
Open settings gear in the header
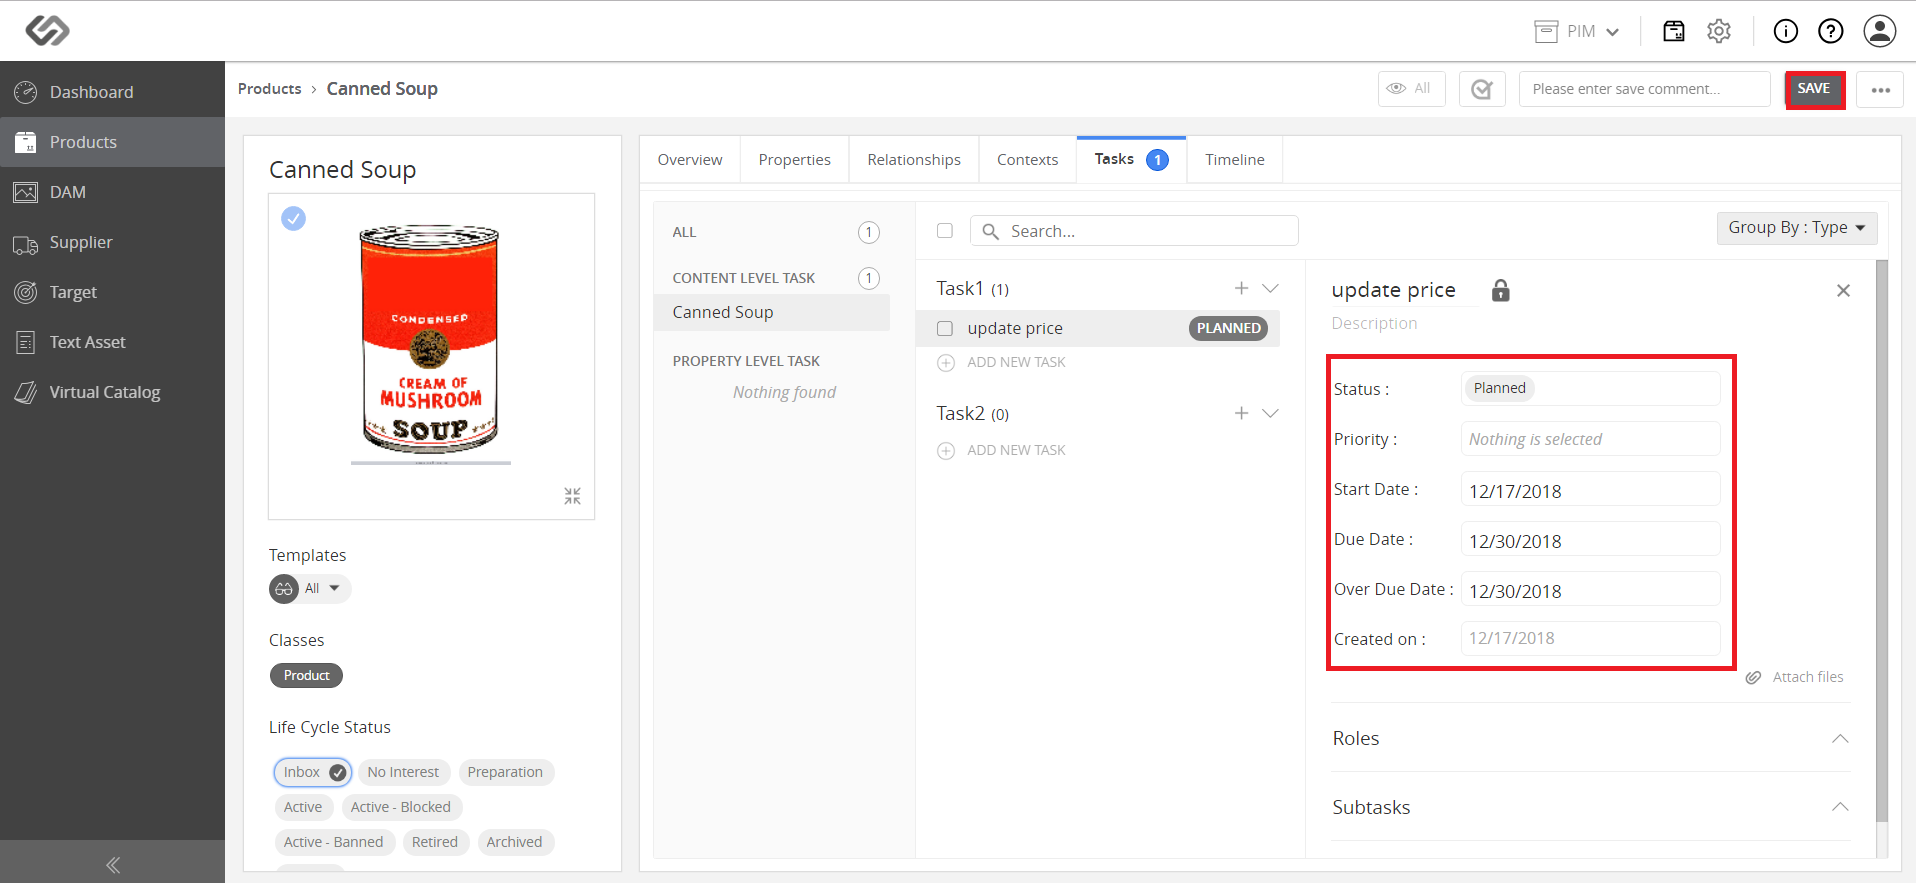coord(1719,31)
